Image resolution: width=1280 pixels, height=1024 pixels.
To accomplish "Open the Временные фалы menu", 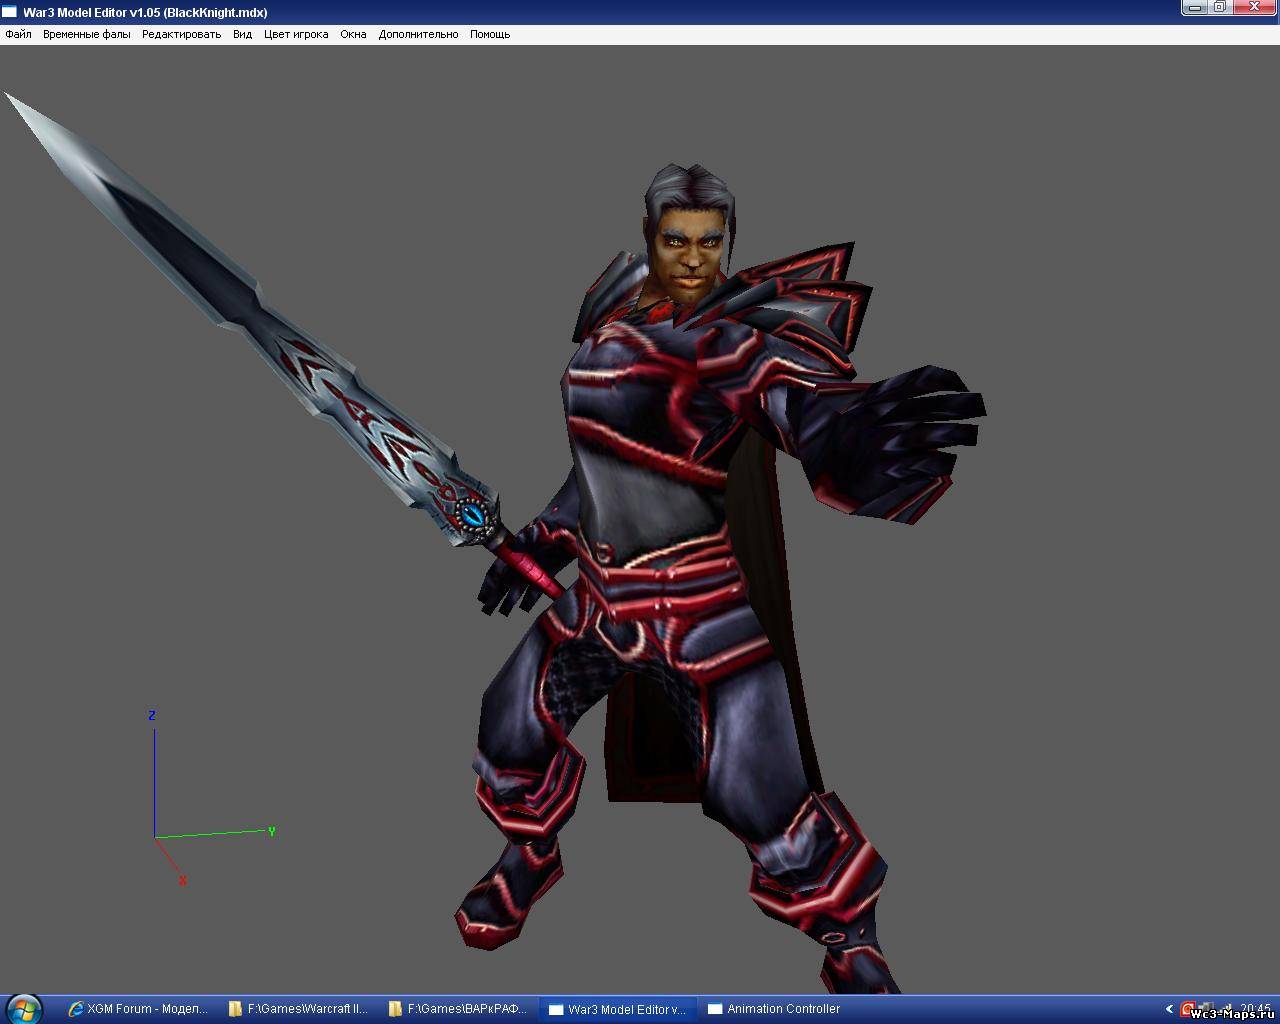I will [x=86, y=34].
